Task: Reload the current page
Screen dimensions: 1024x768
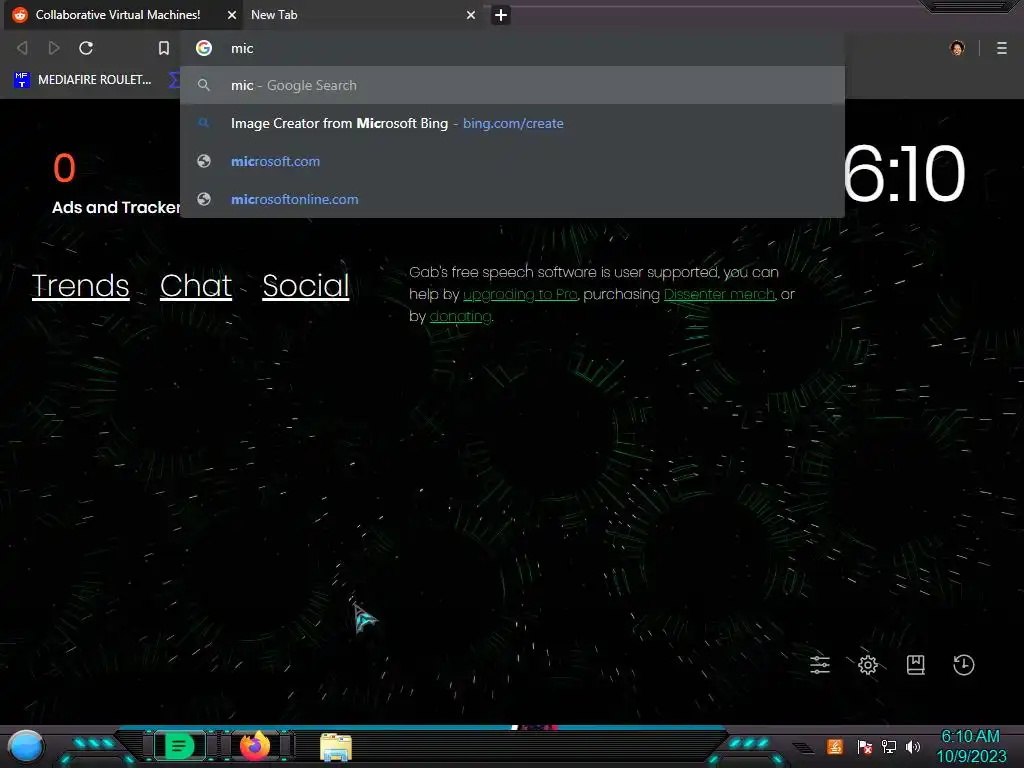Action: 86,48
